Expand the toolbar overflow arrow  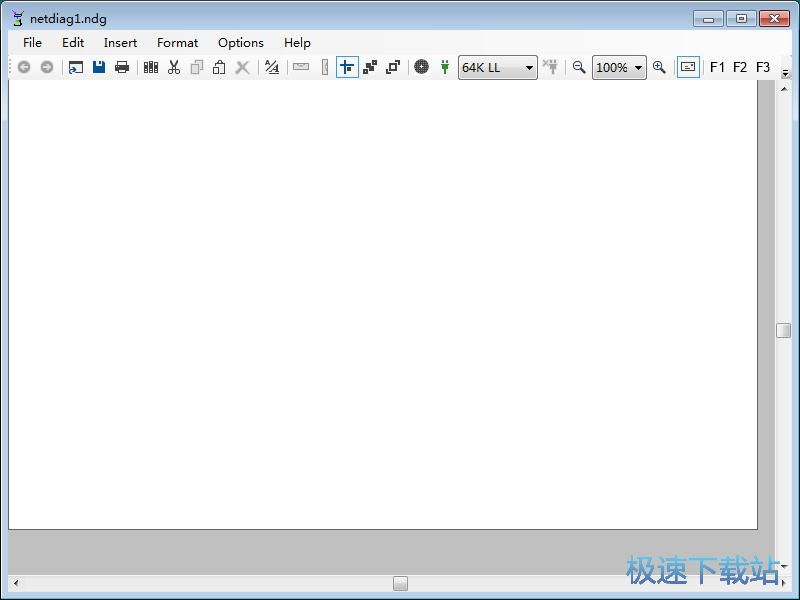click(786, 73)
